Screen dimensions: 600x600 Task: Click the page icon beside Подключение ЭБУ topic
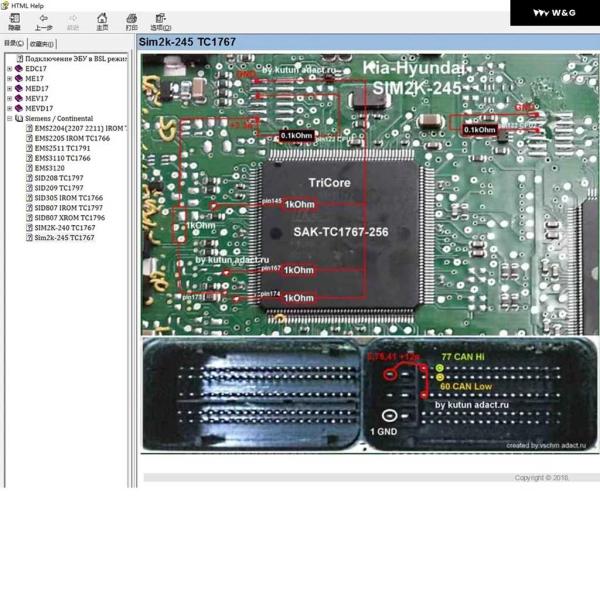[20, 59]
